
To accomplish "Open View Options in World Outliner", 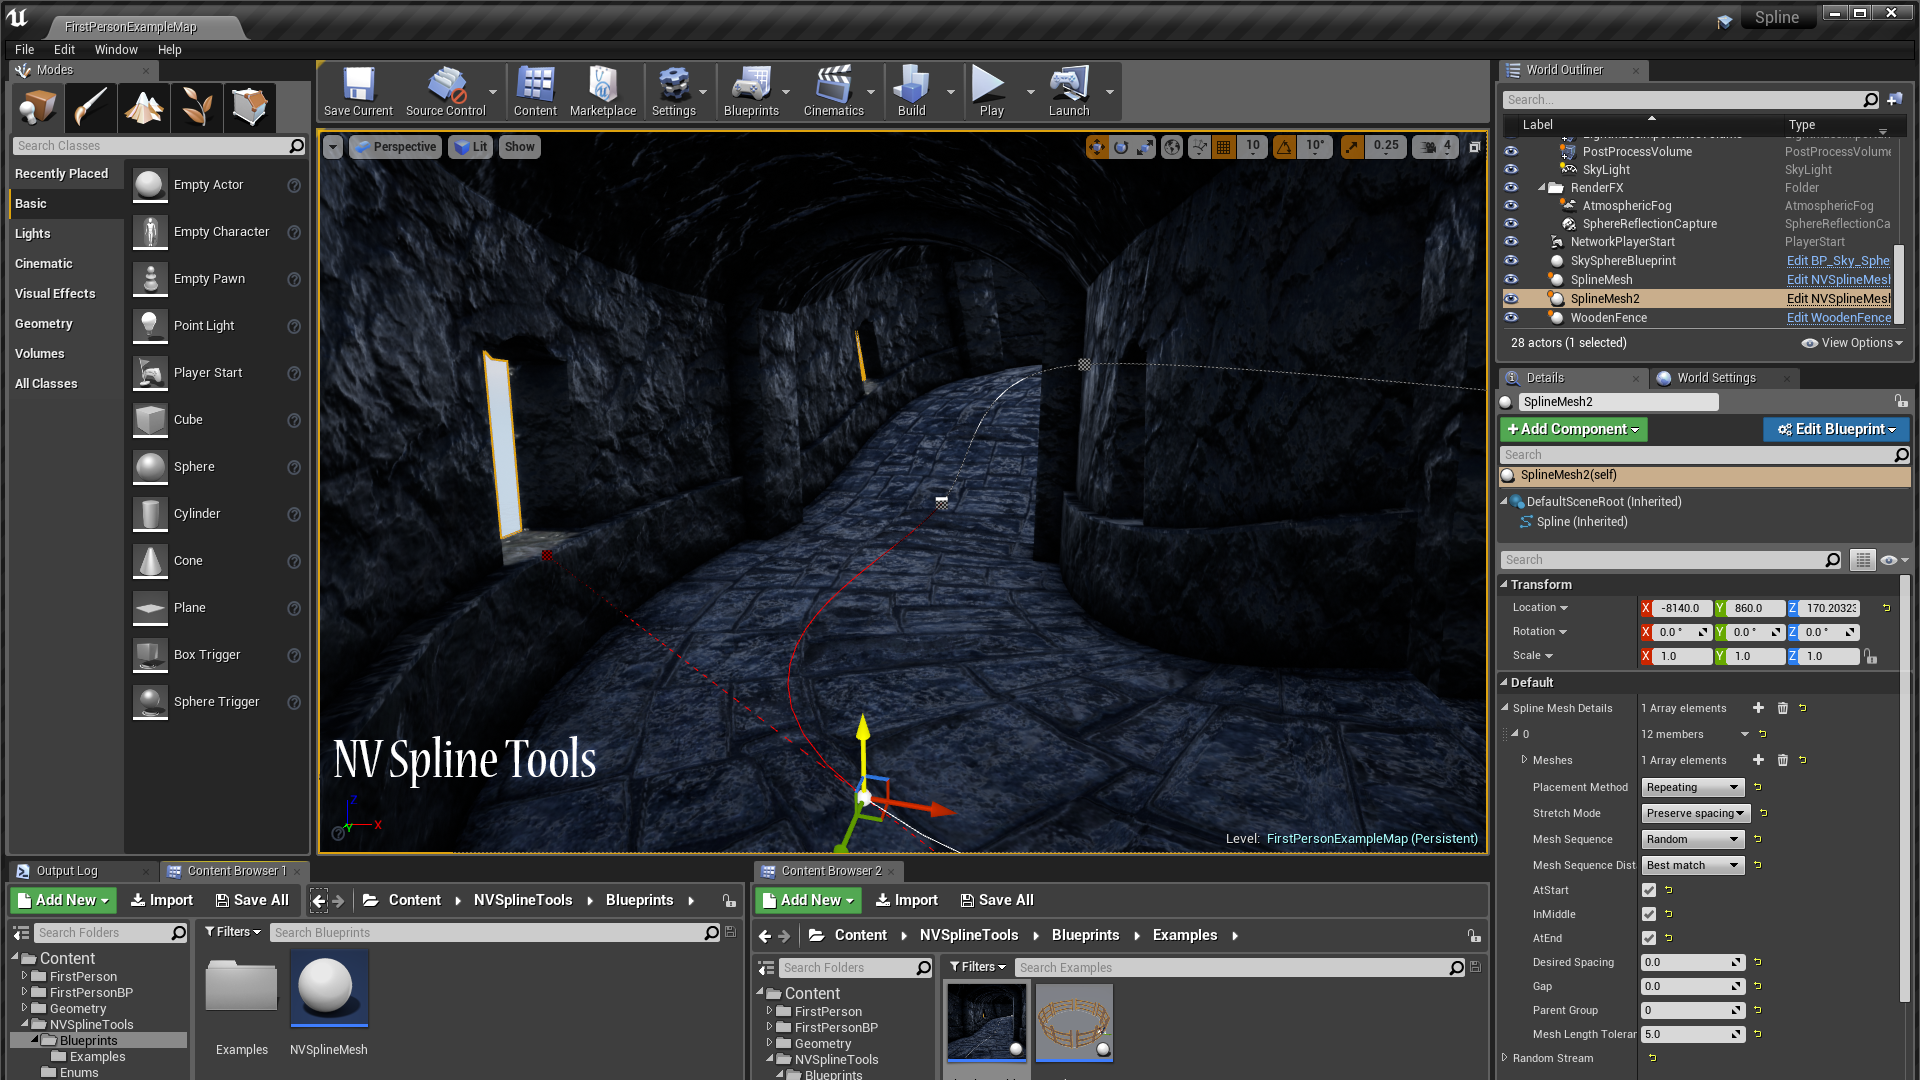I will 1852,343.
